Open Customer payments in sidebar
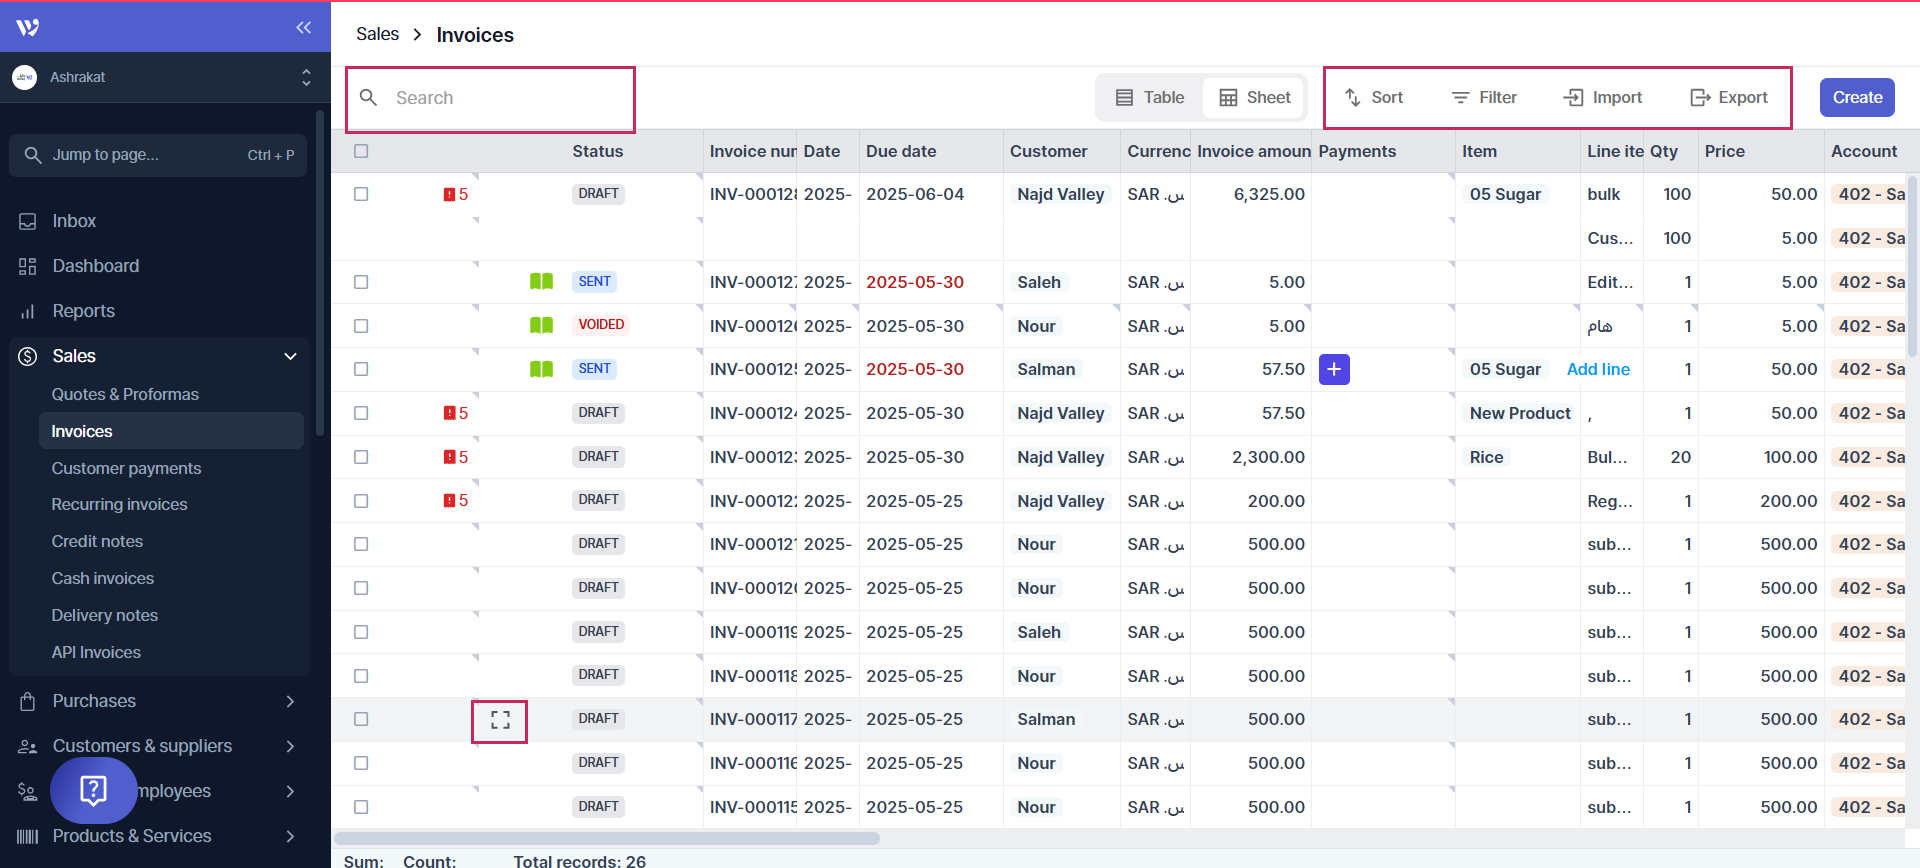 126,468
